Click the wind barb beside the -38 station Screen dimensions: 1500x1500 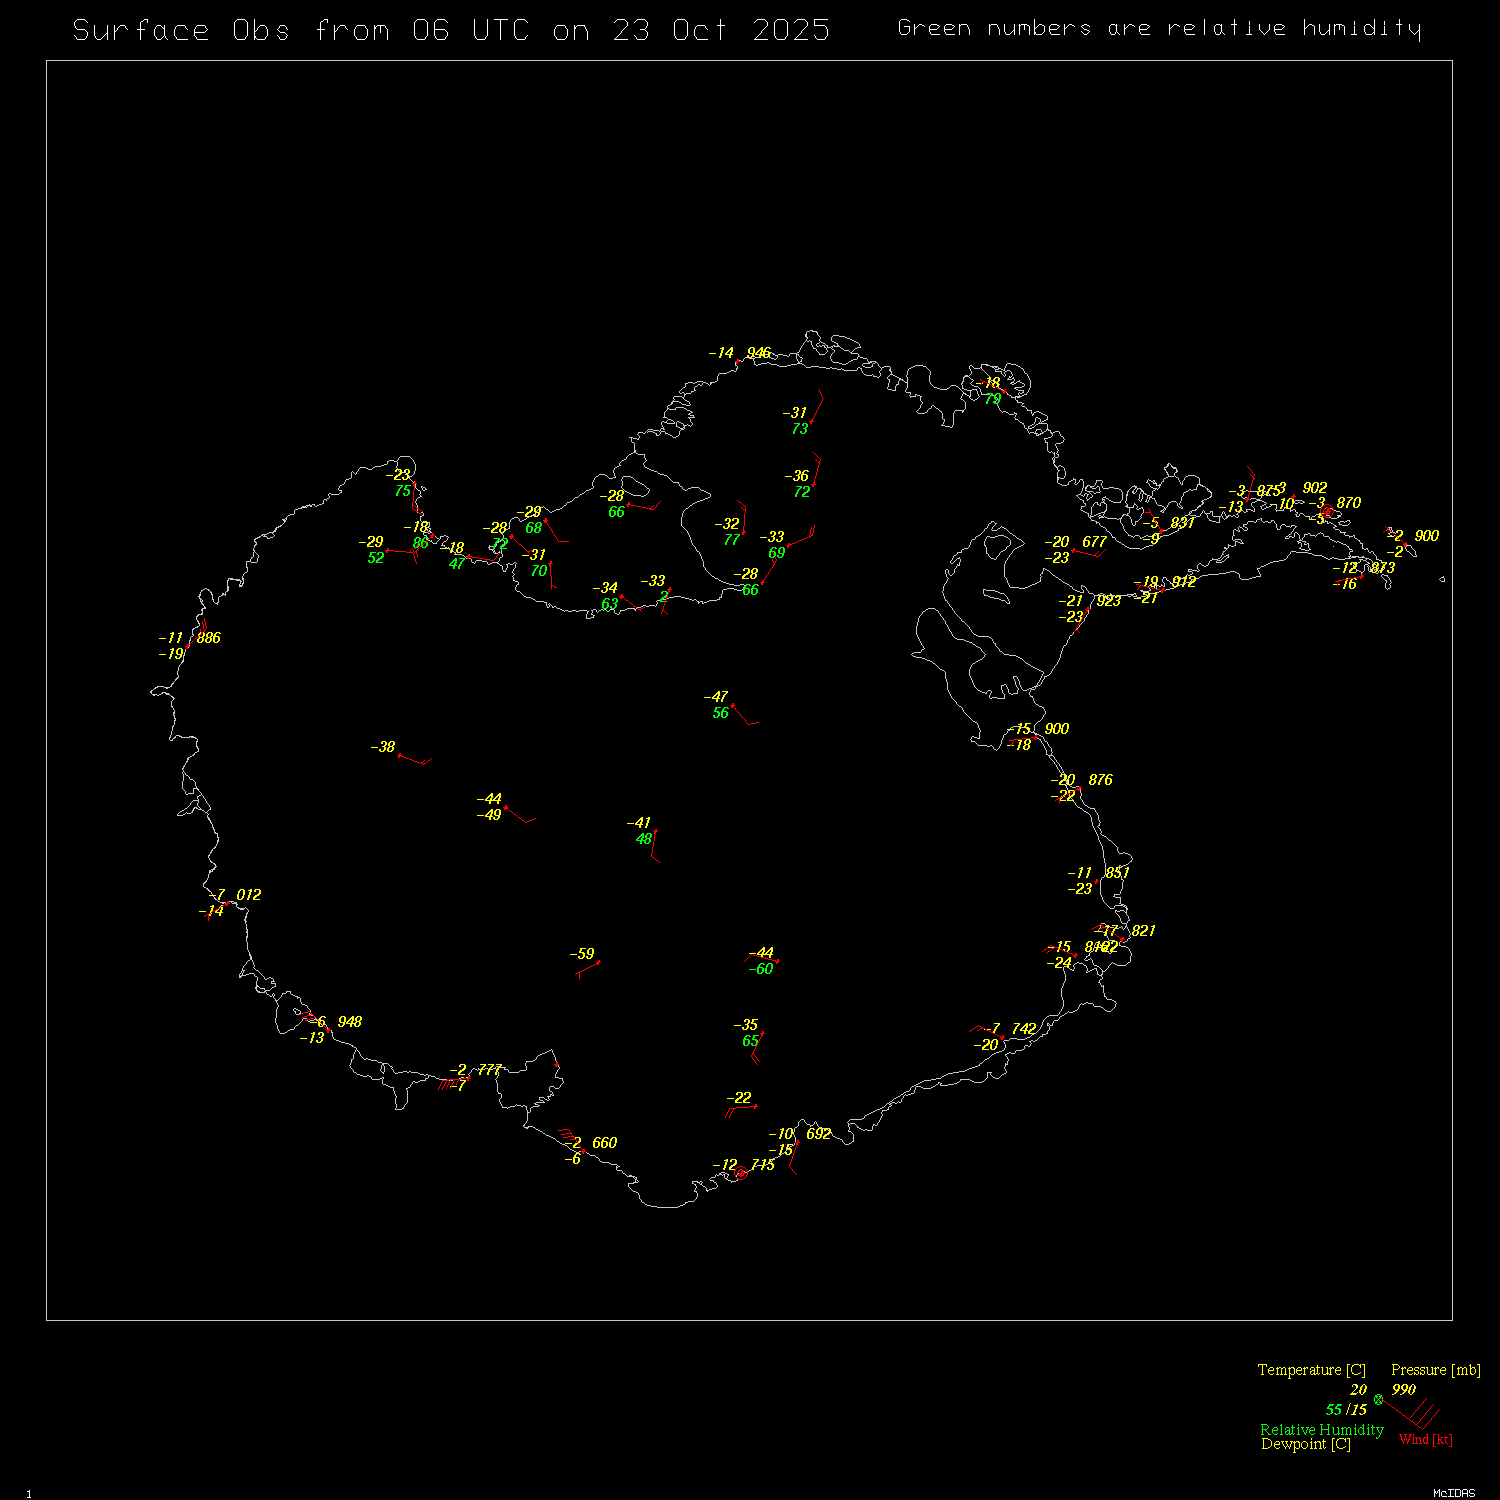pos(415,760)
